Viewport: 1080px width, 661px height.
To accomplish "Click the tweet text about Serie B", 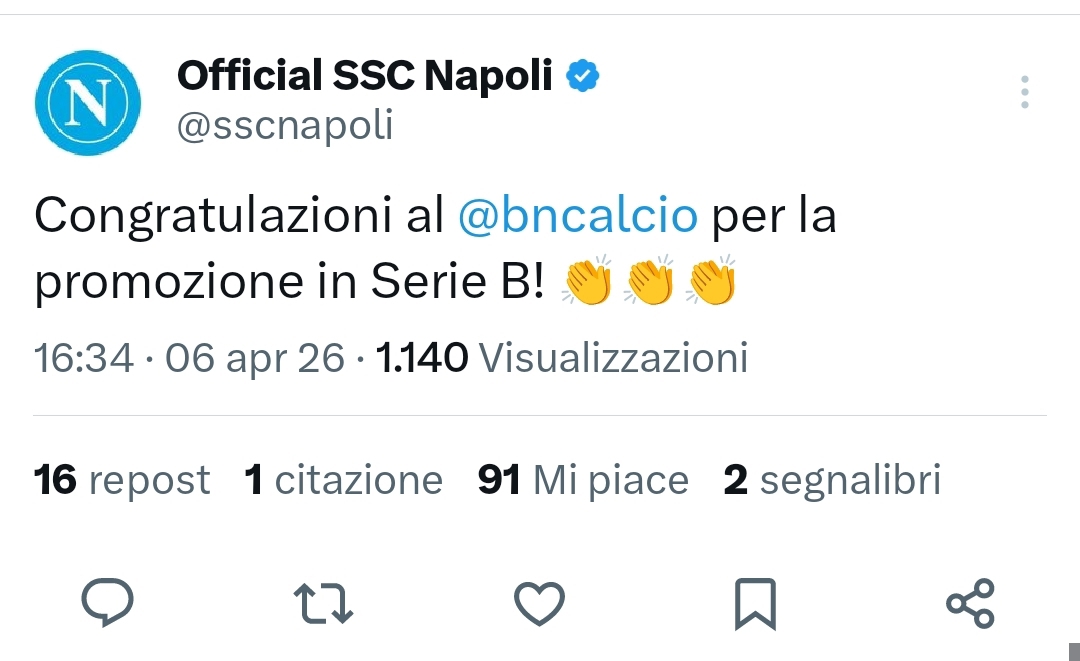I will click(290, 283).
